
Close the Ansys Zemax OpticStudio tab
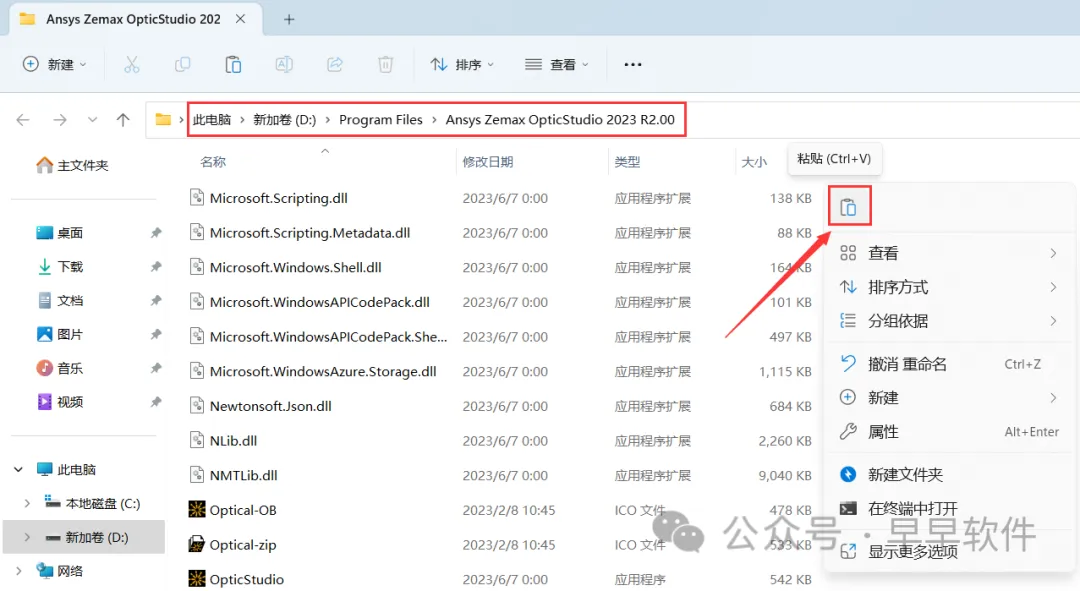point(240,19)
